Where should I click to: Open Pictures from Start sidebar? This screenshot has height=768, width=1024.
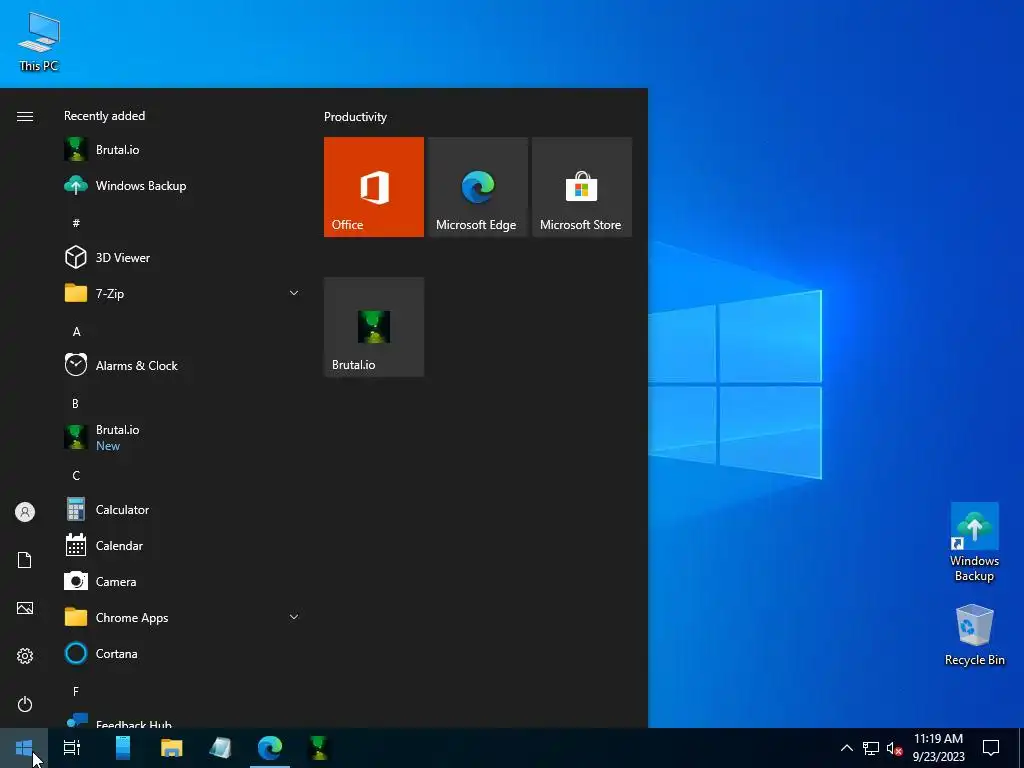pyautogui.click(x=25, y=608)
